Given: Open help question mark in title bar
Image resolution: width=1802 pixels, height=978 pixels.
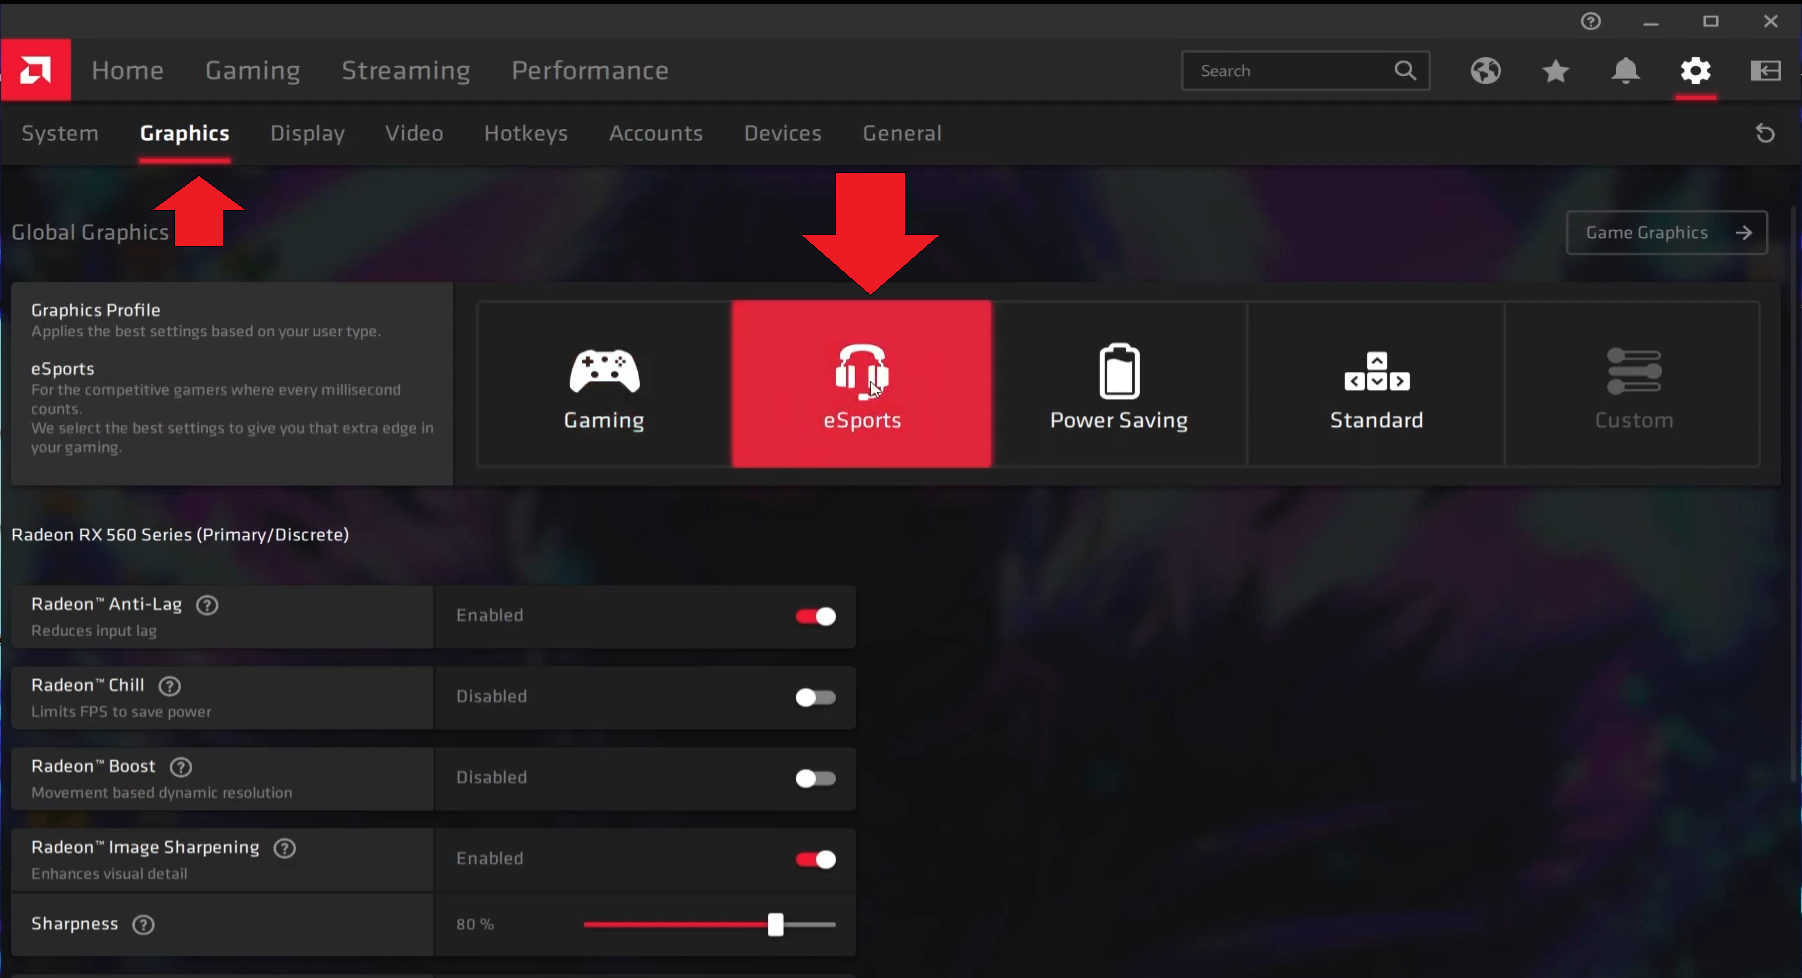Looking at the screenshot, I should tap(1591, 21).
